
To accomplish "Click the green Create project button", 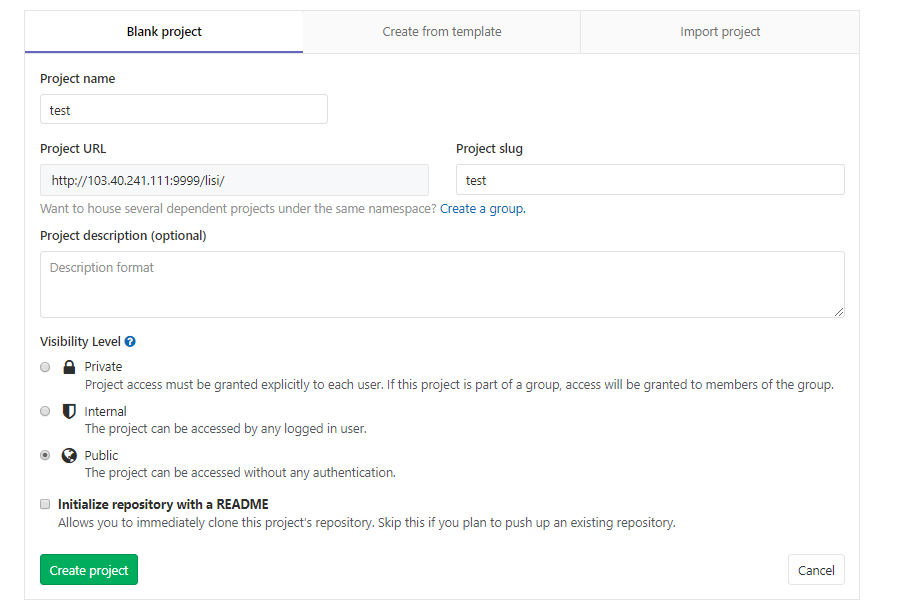I will (89, 570).
